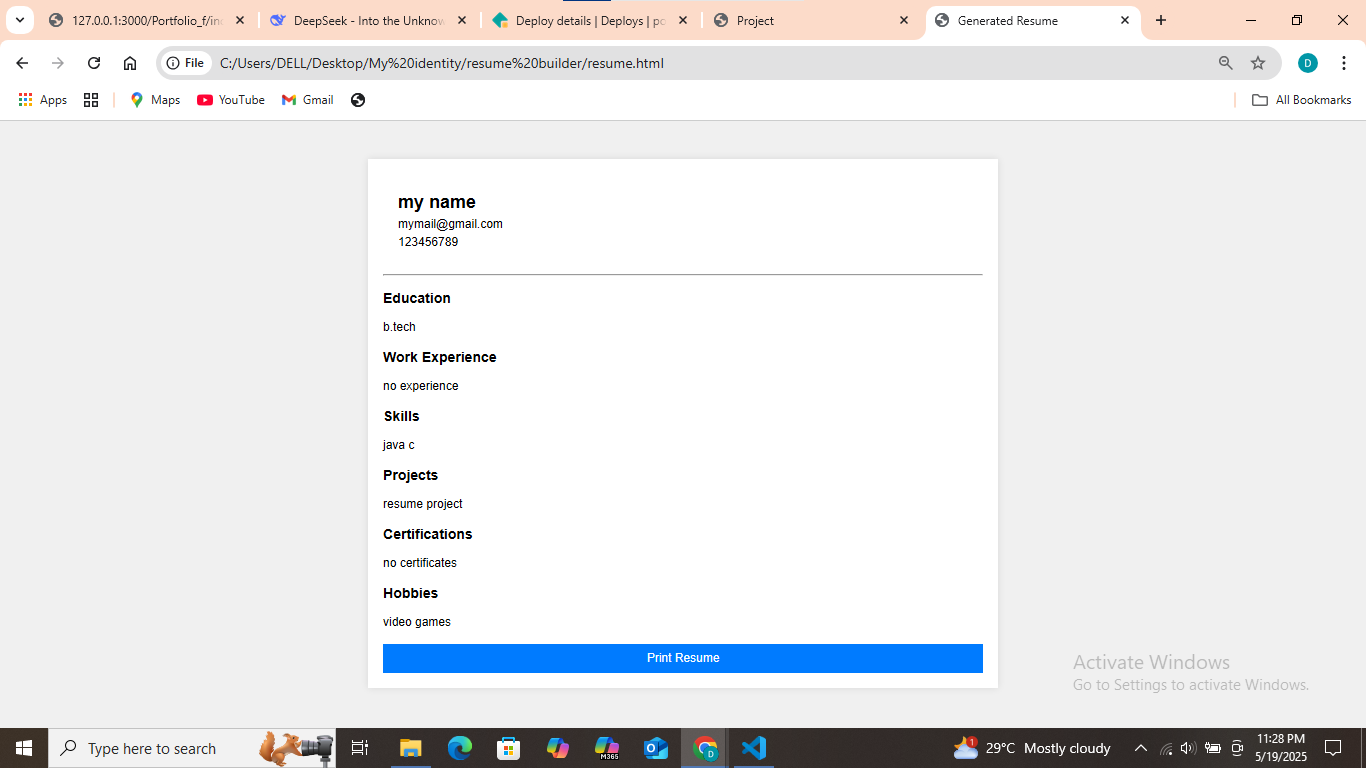Click the b.tech education entry
Viewport: 1366px width, 768px height.
point(399,327)
